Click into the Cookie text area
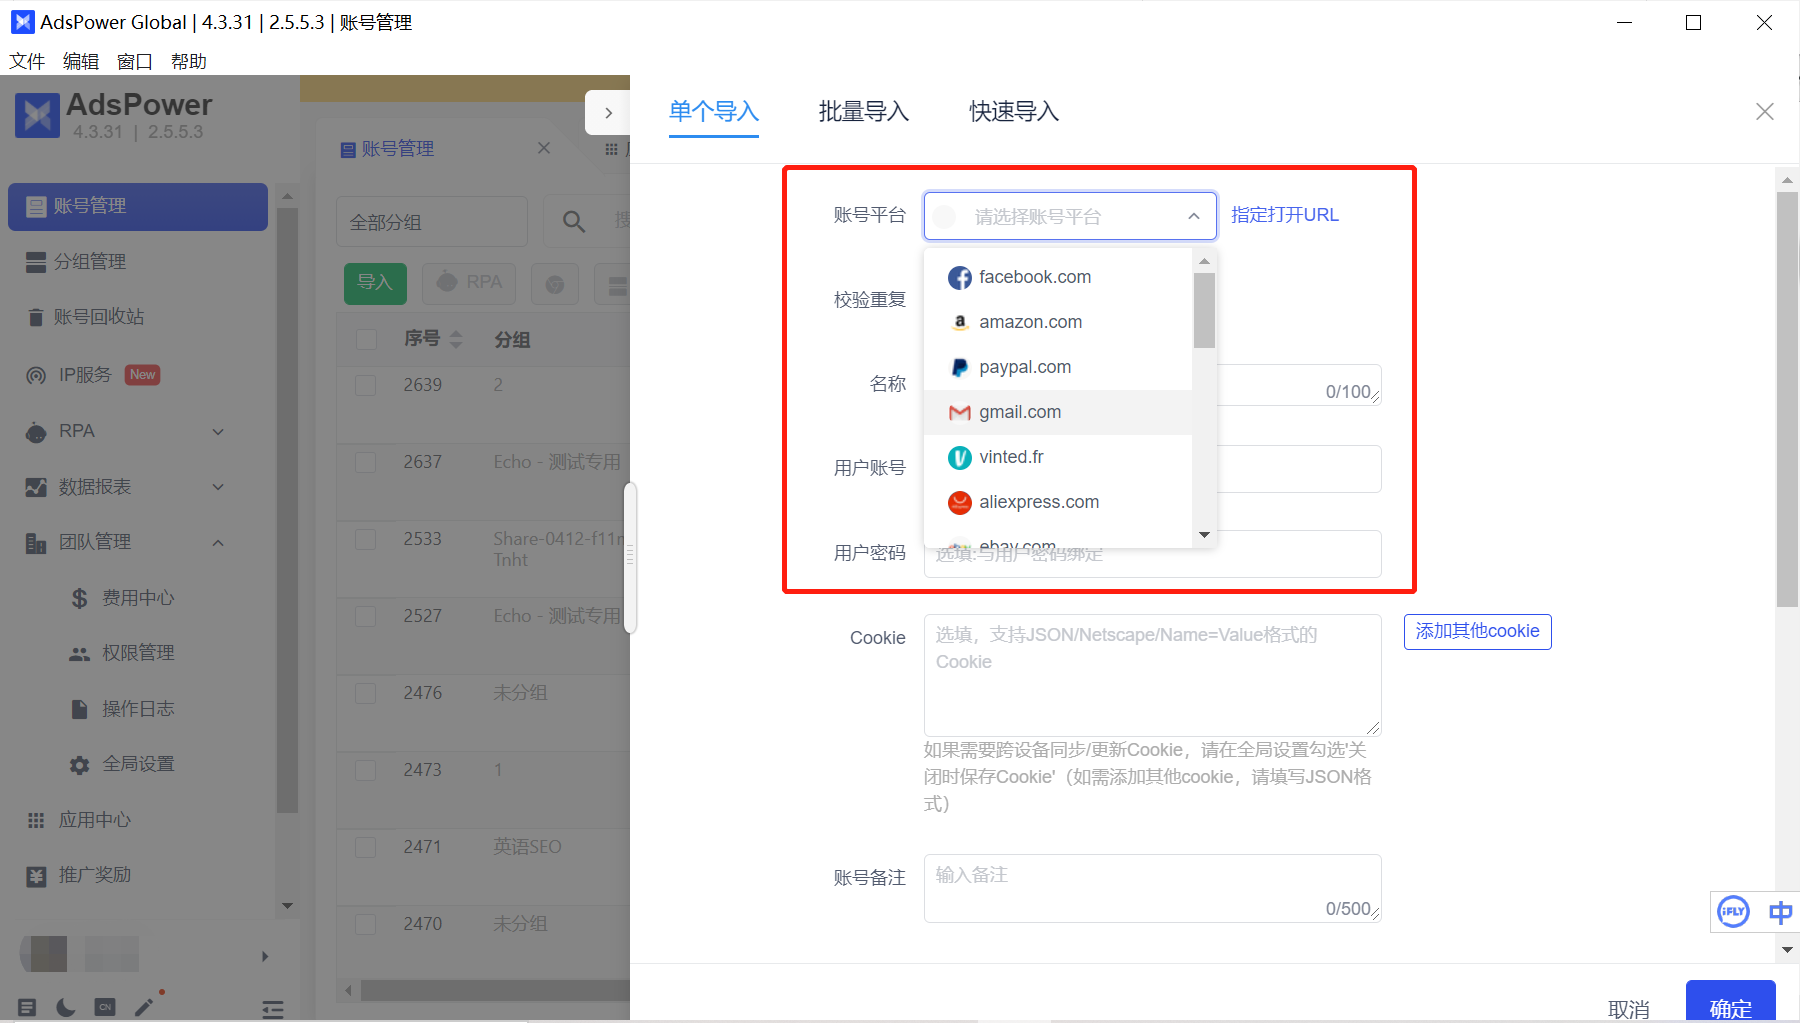 (1153, 676)
